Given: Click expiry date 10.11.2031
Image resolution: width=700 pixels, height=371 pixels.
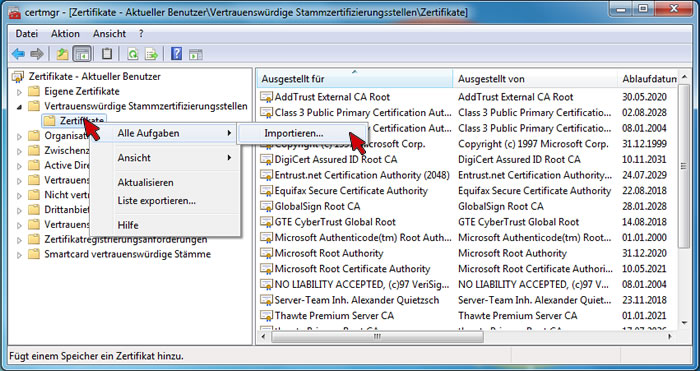Looking at the screenshot, I should click(x=644, y=159).
